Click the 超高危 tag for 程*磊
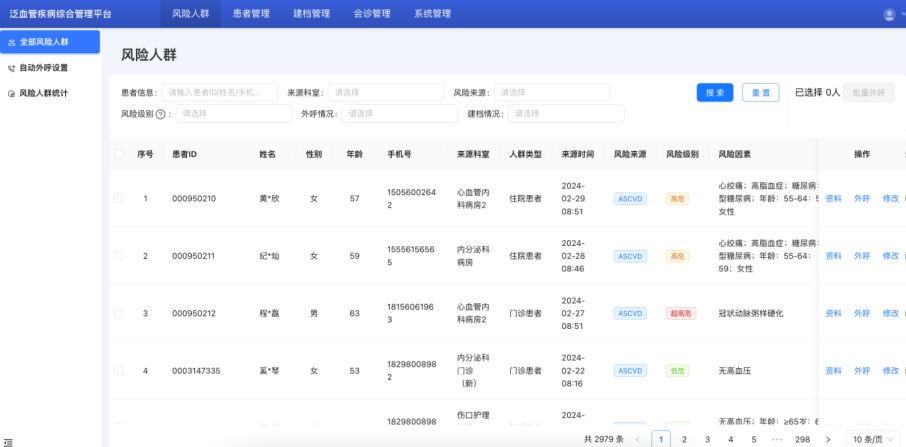Screen dimensions: 906x447 pyautogui.click(x=681, y=314)
